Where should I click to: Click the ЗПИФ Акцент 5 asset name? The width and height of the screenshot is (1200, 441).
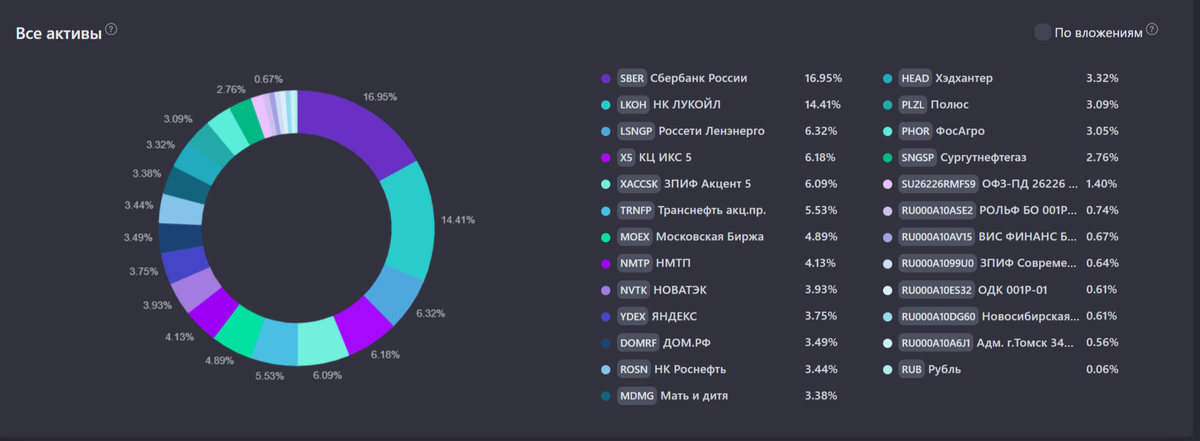click(707, 184)
